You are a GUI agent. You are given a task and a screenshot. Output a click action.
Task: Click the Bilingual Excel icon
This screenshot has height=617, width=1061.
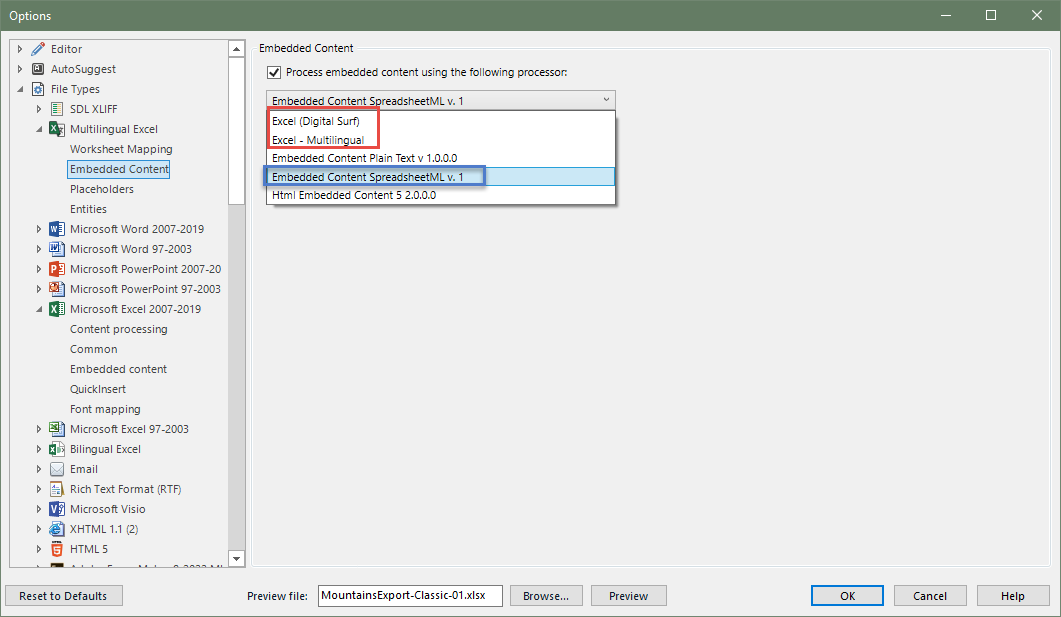click(57, 449)
